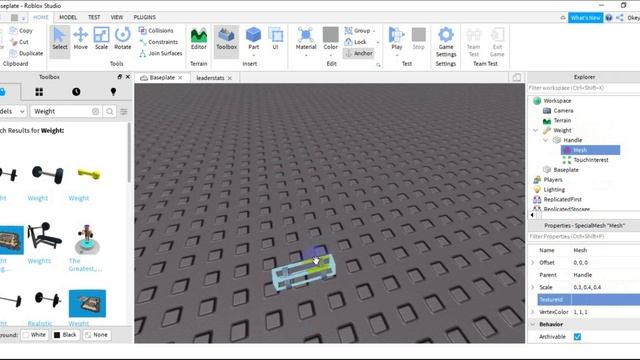Toggle the Anchor button

point(358,53)
